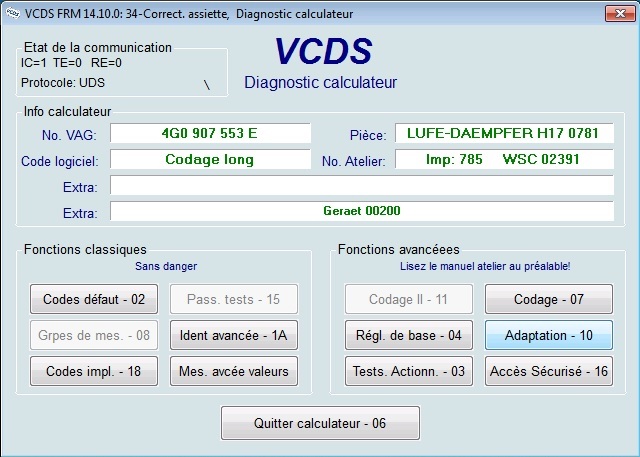Image resolution: width=640 pixels, height=457 pixels.
Task: Launch Tests. Actionn. - 03
Action: (408, 371)
